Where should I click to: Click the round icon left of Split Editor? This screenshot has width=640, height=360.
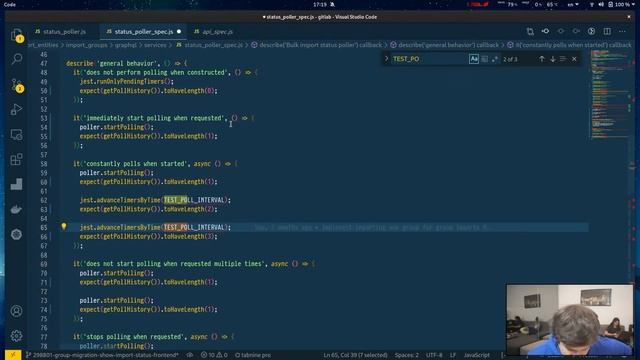tap(591, 31)
